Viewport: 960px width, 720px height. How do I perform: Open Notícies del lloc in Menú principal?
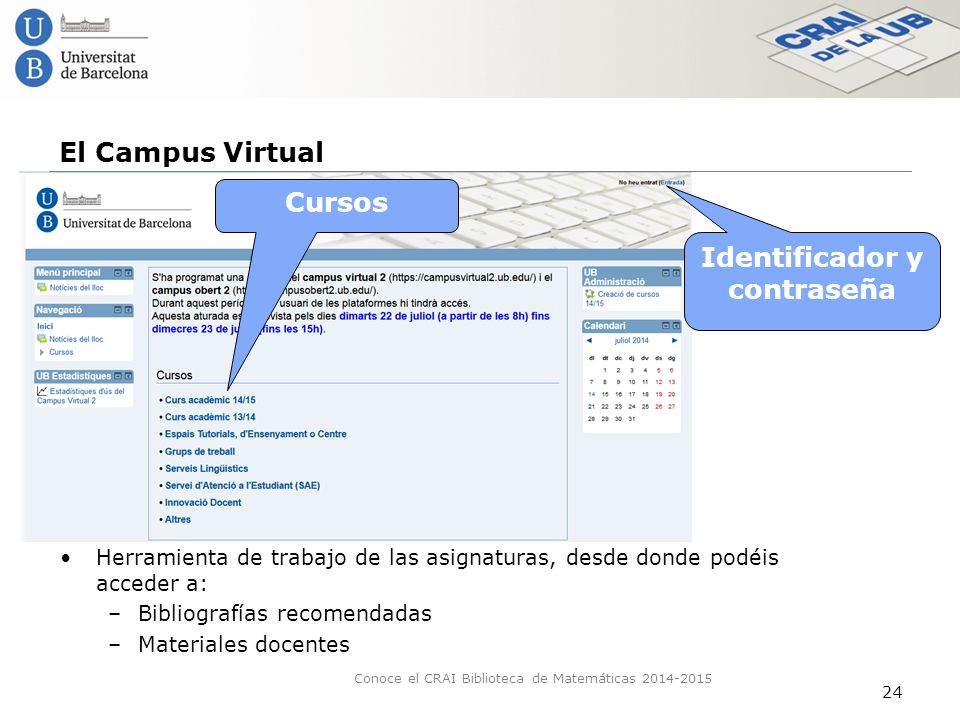[x=77, y=287]
